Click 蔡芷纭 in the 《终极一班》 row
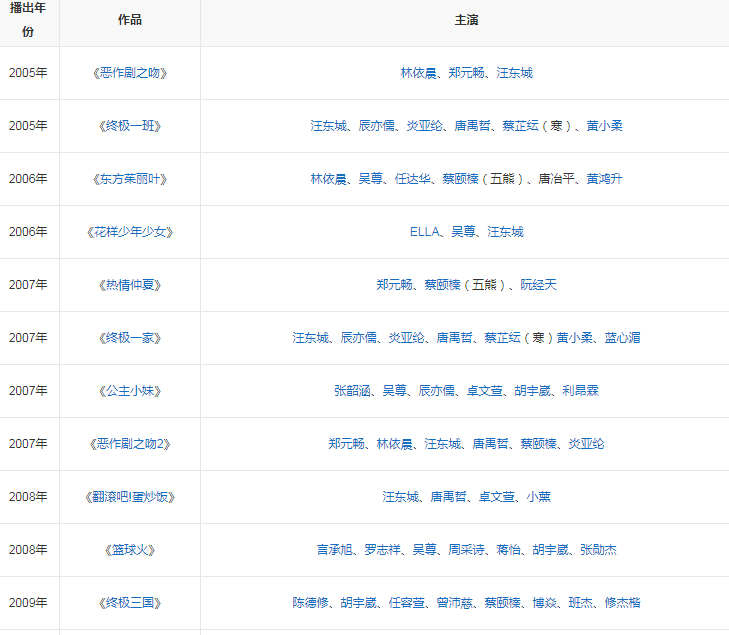The width and height of the screenshot is (729, 635). (520, 126)
